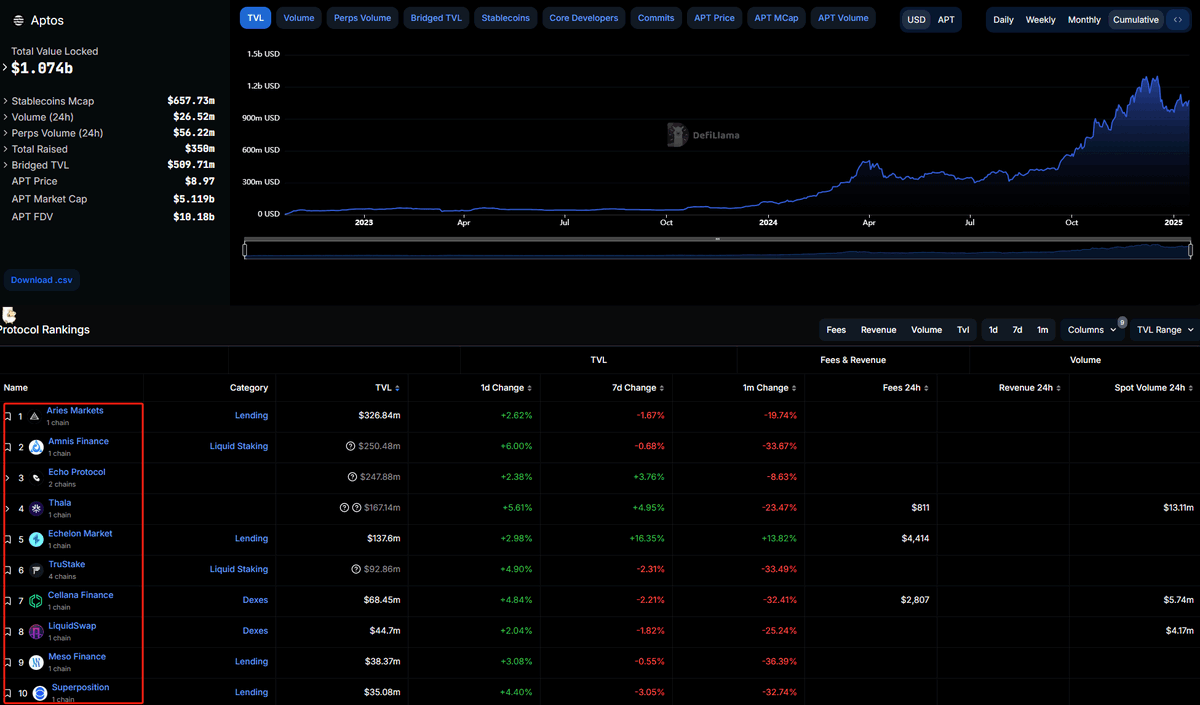Image resolution: width=1200 pixels, height=705 pixels.
Task: Sort by the 1d Change column
Action: 506,388
